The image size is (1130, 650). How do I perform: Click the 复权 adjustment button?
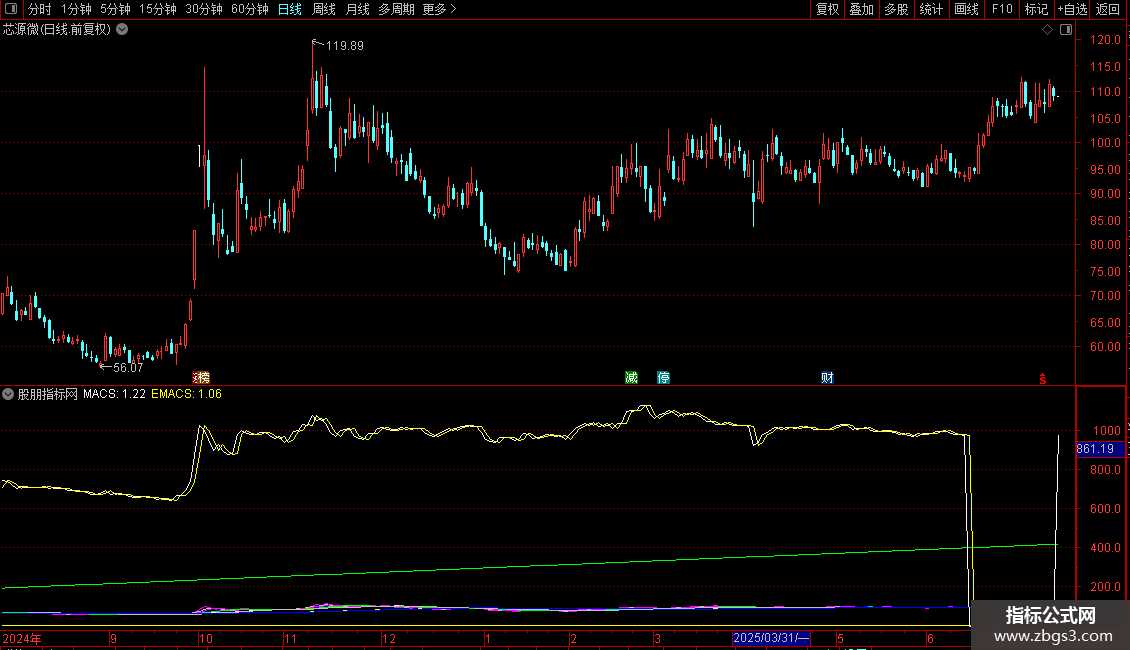pos(827,9)
